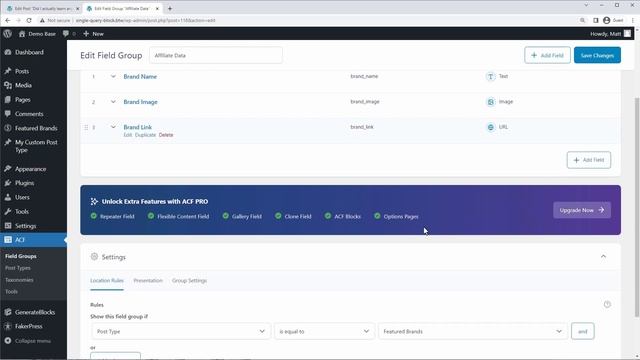
Task: Expand the Brand Image field chevron
Action: pos(113,102)
